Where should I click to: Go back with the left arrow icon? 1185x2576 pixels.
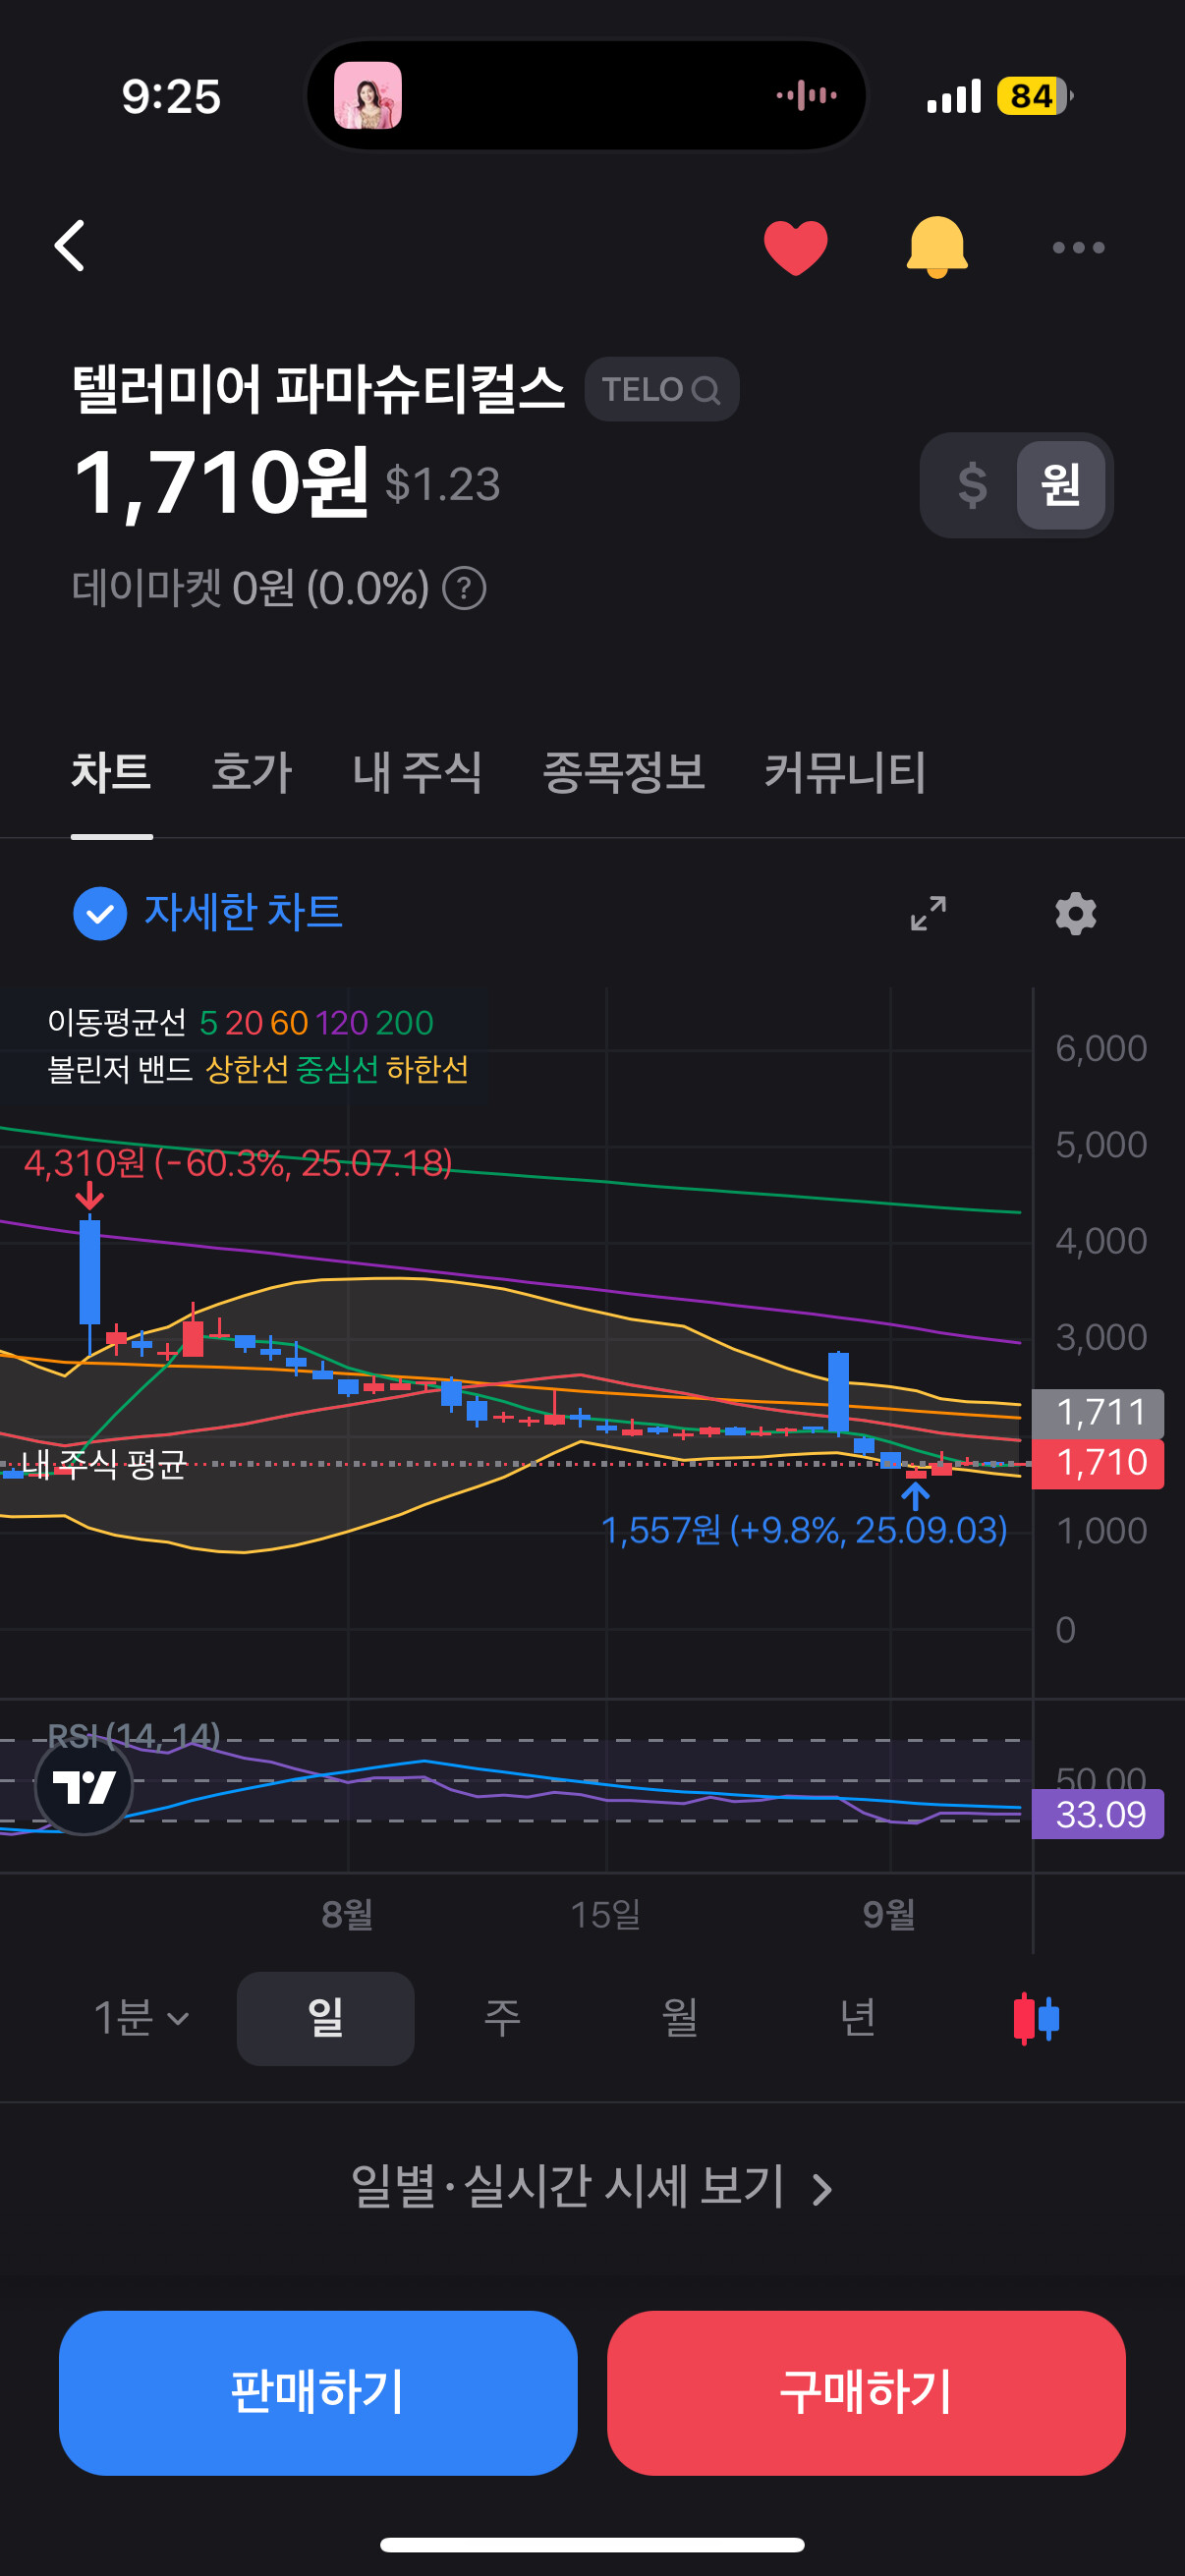[x=70, y=246]
